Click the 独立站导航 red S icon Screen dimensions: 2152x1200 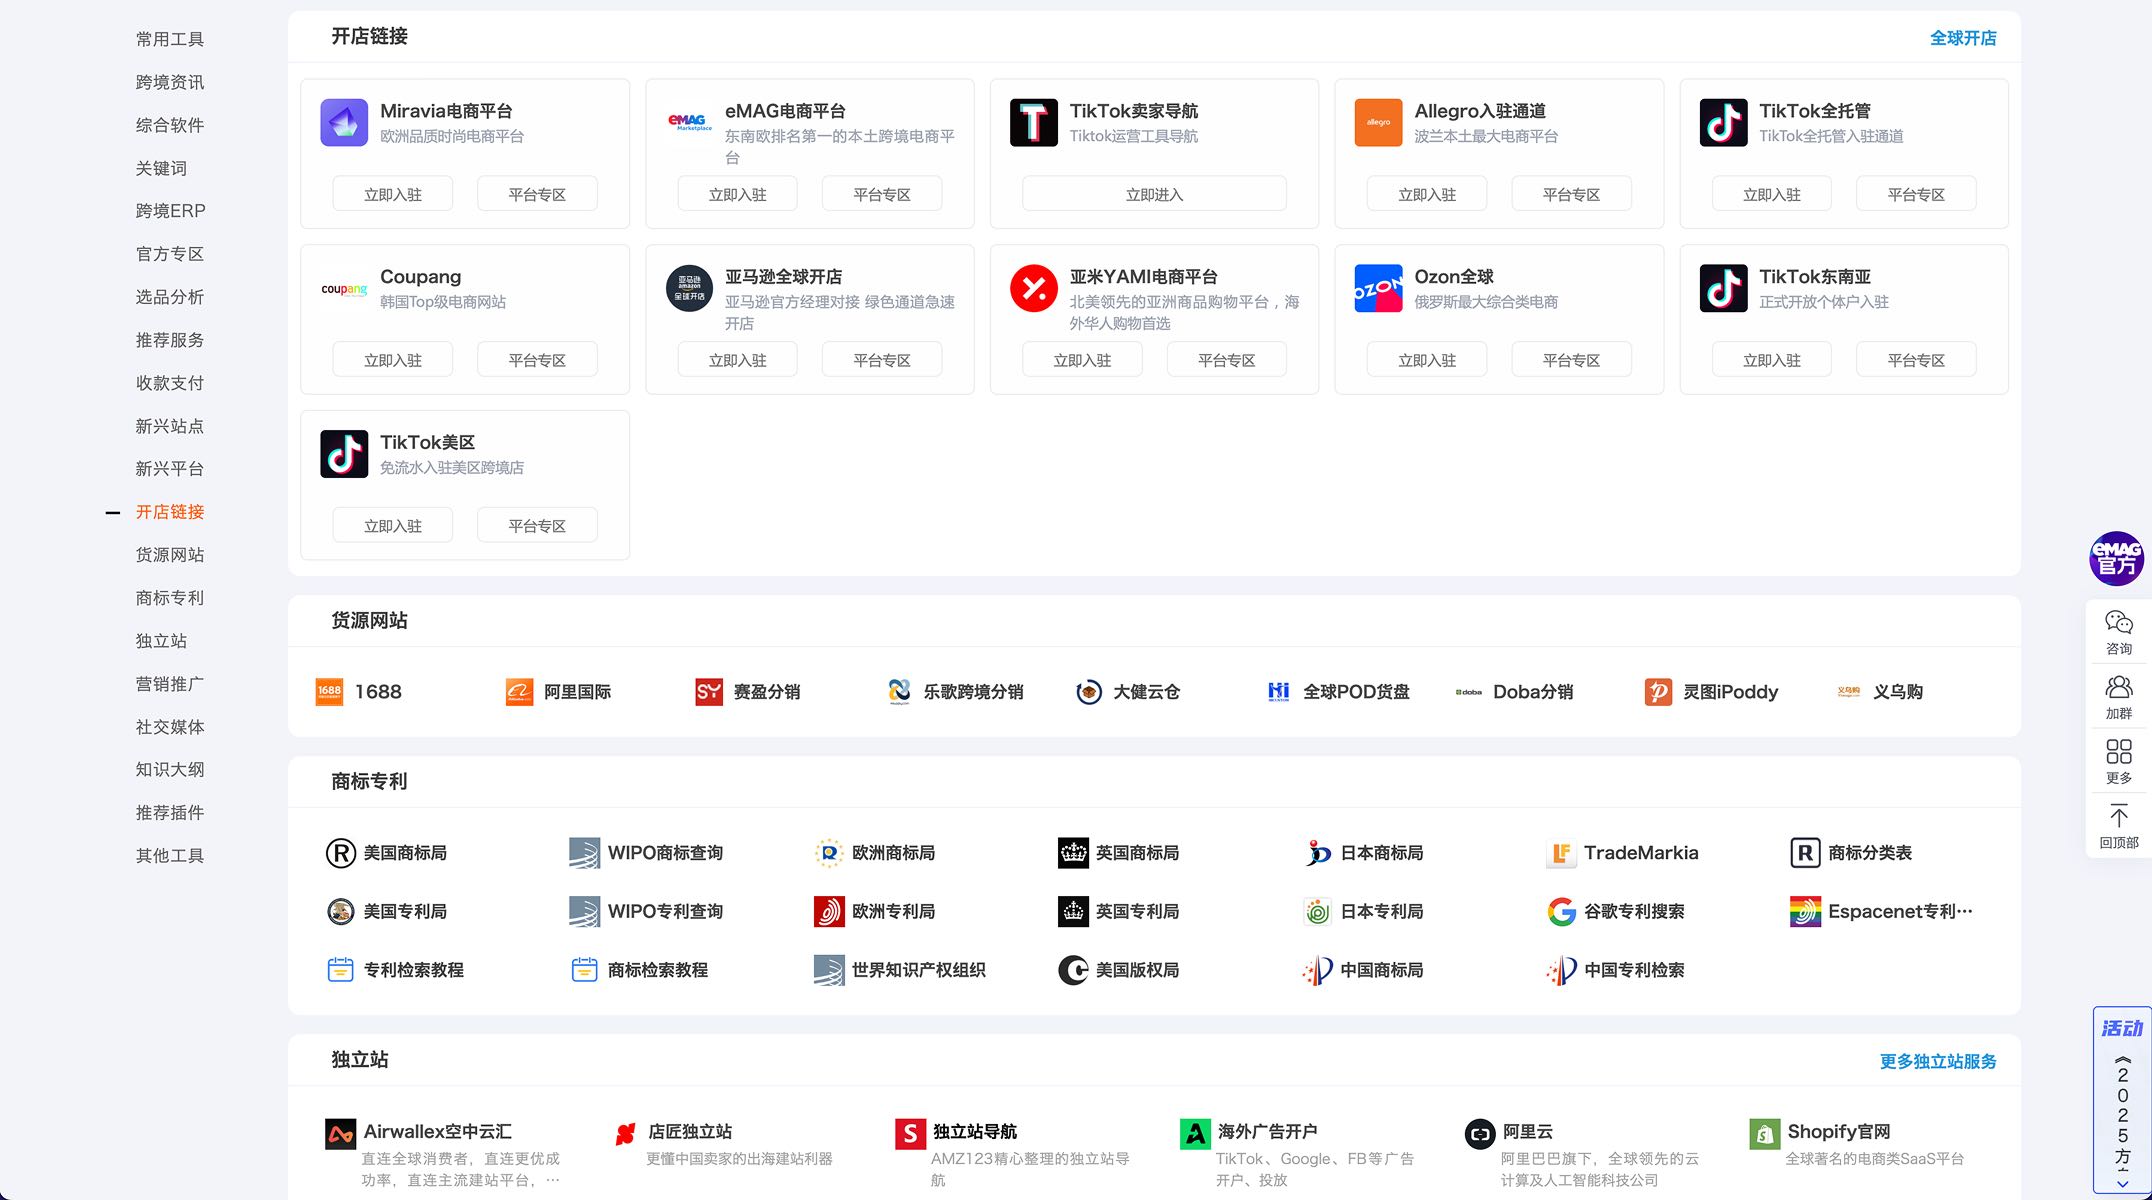tap(910, 1134)
